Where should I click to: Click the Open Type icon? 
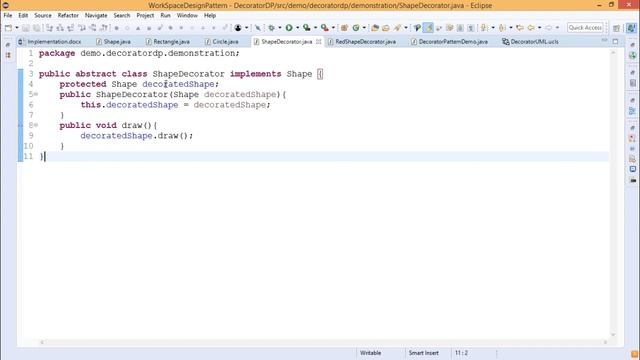375,28
